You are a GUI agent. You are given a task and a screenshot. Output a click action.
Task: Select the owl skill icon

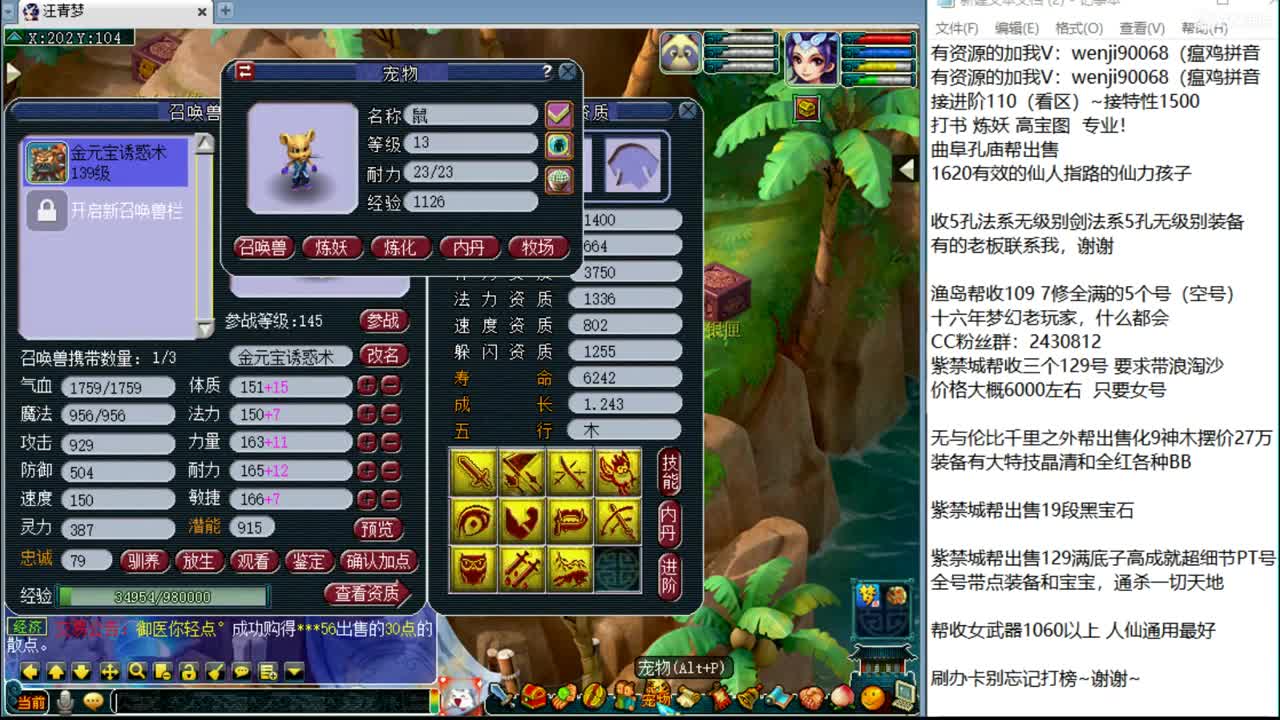click(x=474, y=568)
